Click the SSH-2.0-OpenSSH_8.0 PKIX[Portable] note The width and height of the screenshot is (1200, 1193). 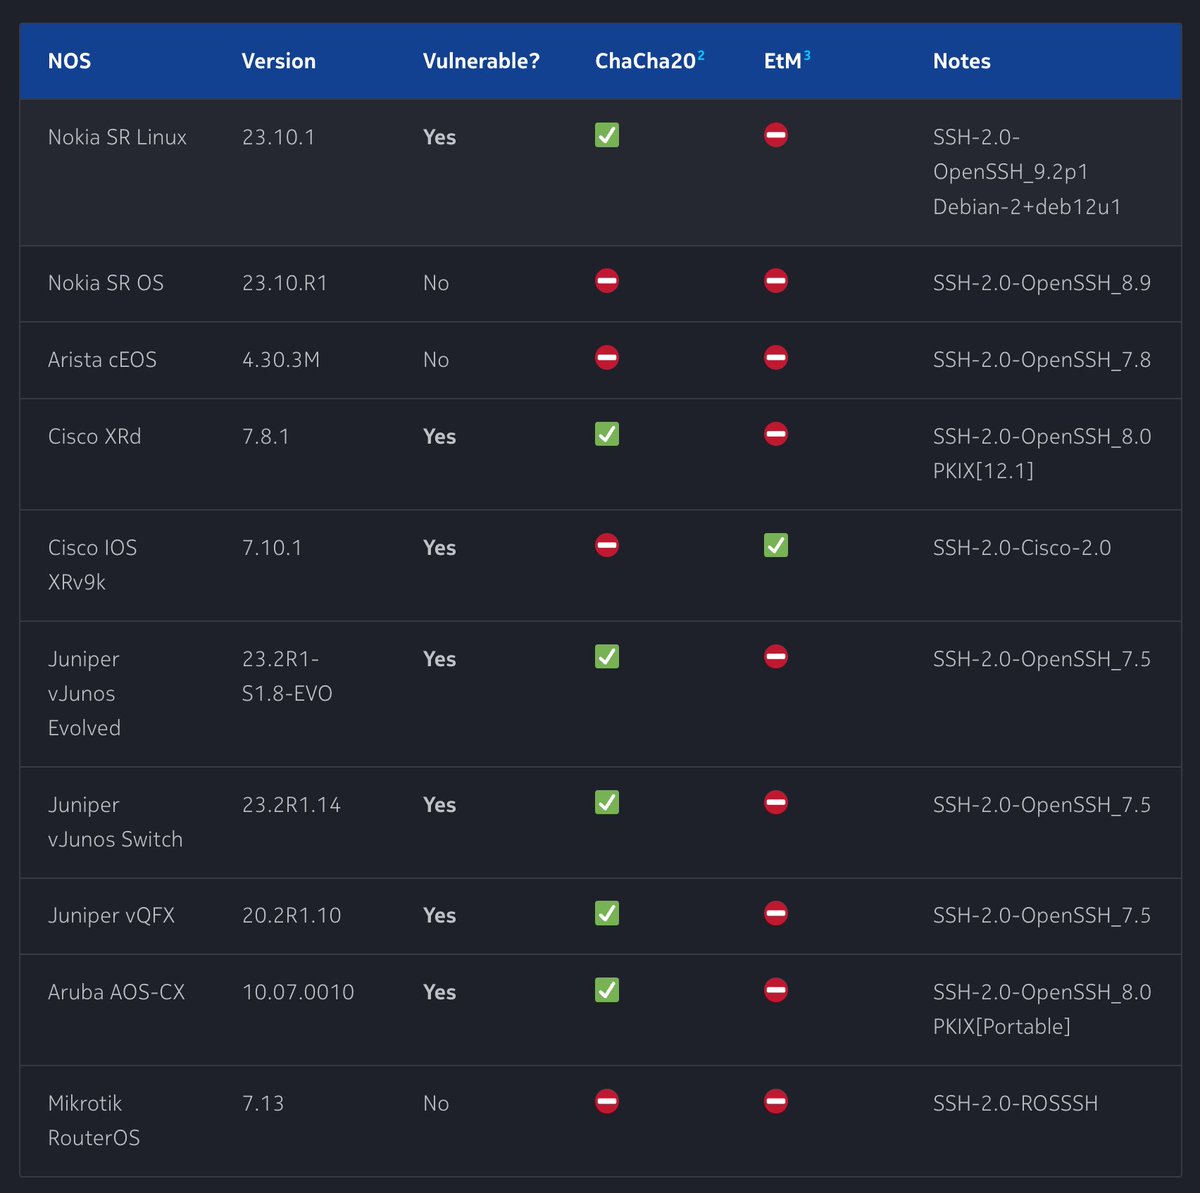[x=1042, y=1009]
